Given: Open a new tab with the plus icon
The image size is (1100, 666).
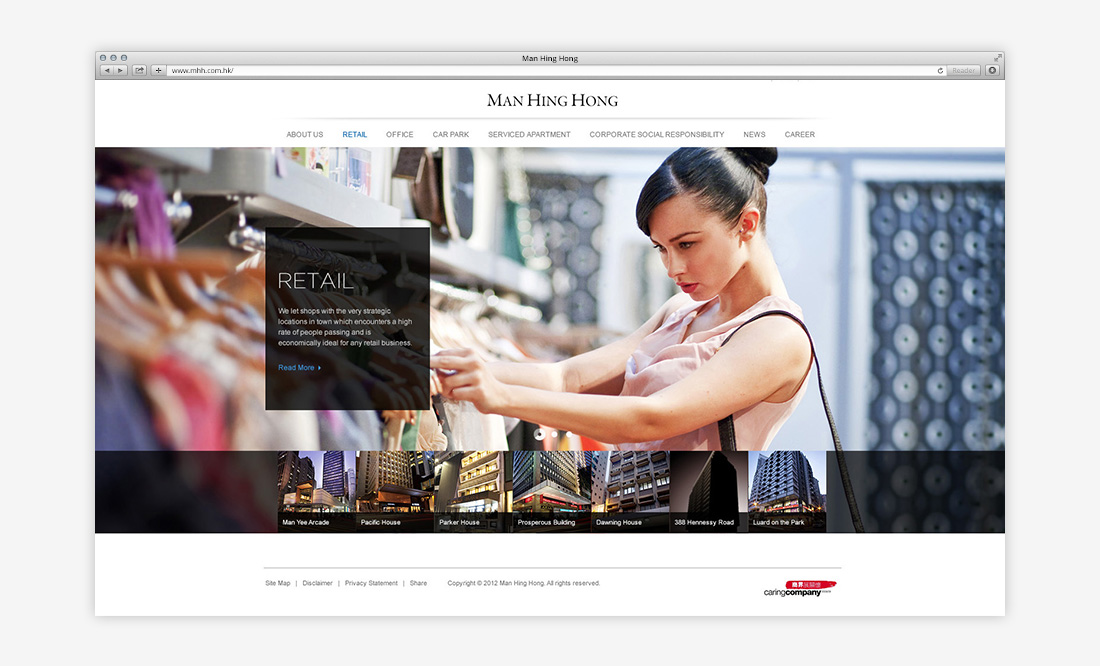Looking at the screenshot, I should 156,70.
